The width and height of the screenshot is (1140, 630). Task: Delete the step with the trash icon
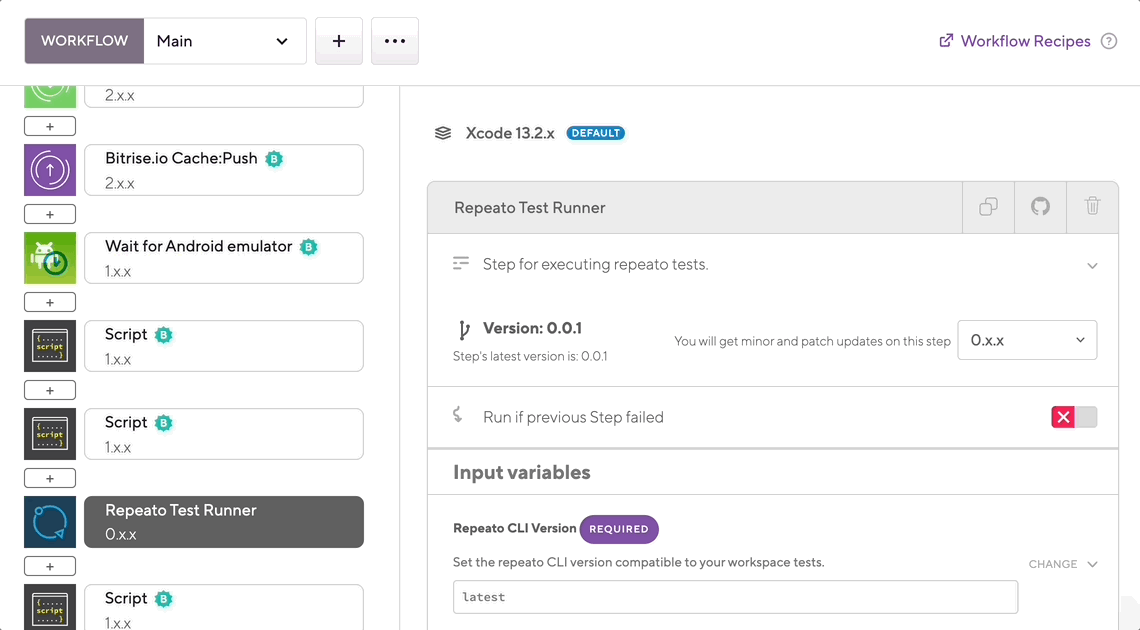pos(1092,207)
